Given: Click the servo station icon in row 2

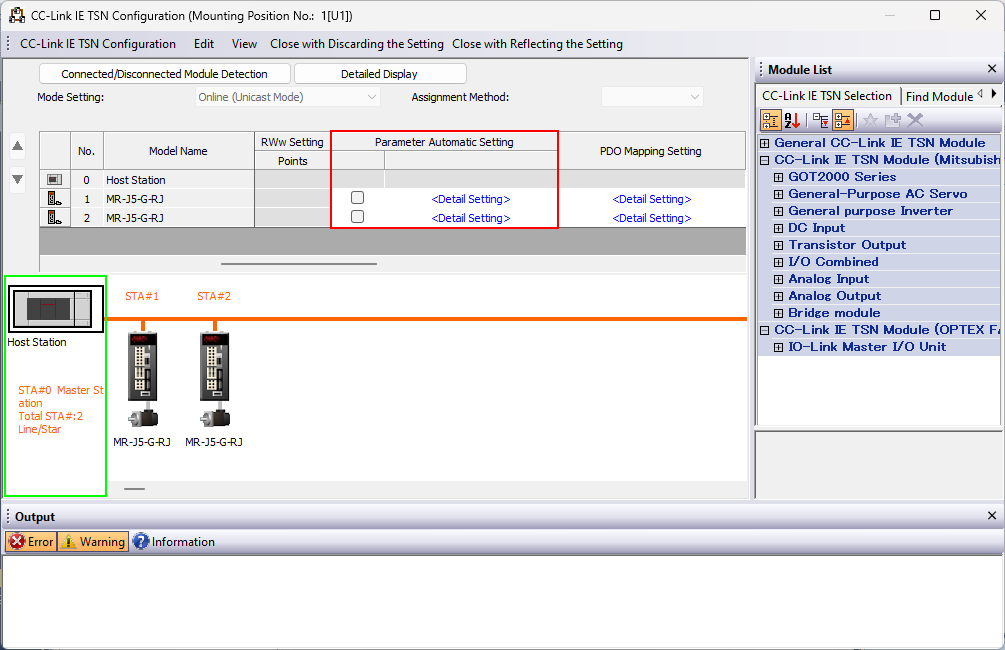Looking at the screenshot, I should click(x=54, y=218).
